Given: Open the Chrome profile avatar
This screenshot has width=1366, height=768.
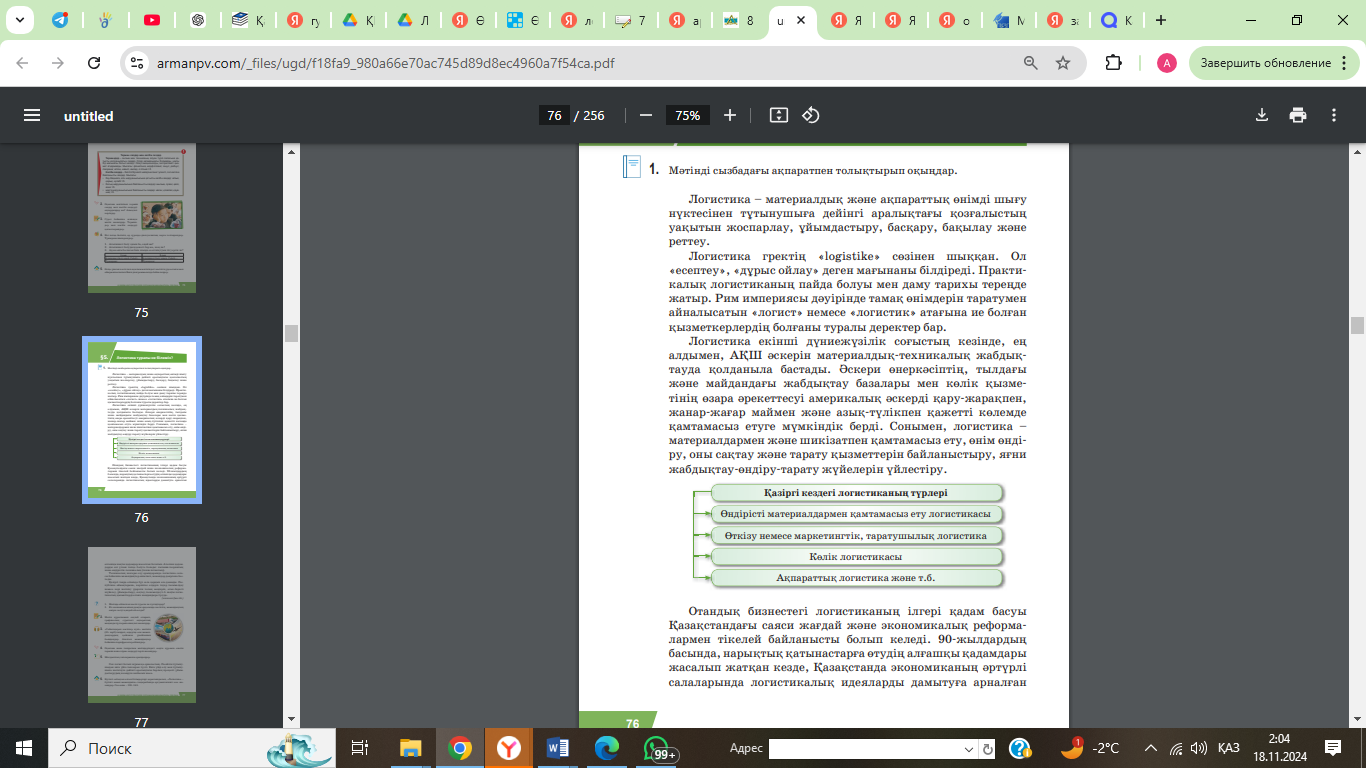Looking at the screenshot, I should tap(1167, 62).
